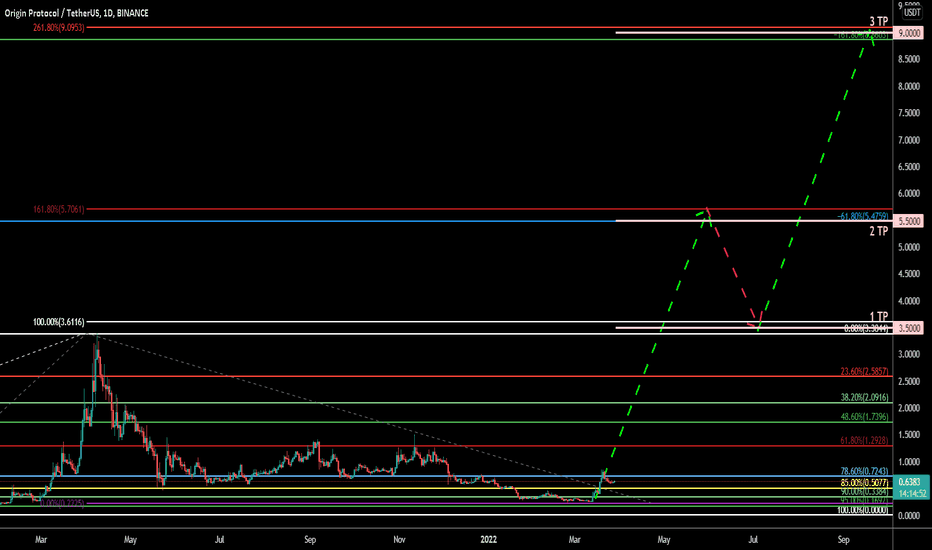This screenshot has height=550, width=932.
Task: Select the 9.0000 price tag on axis
Action: 909,33
